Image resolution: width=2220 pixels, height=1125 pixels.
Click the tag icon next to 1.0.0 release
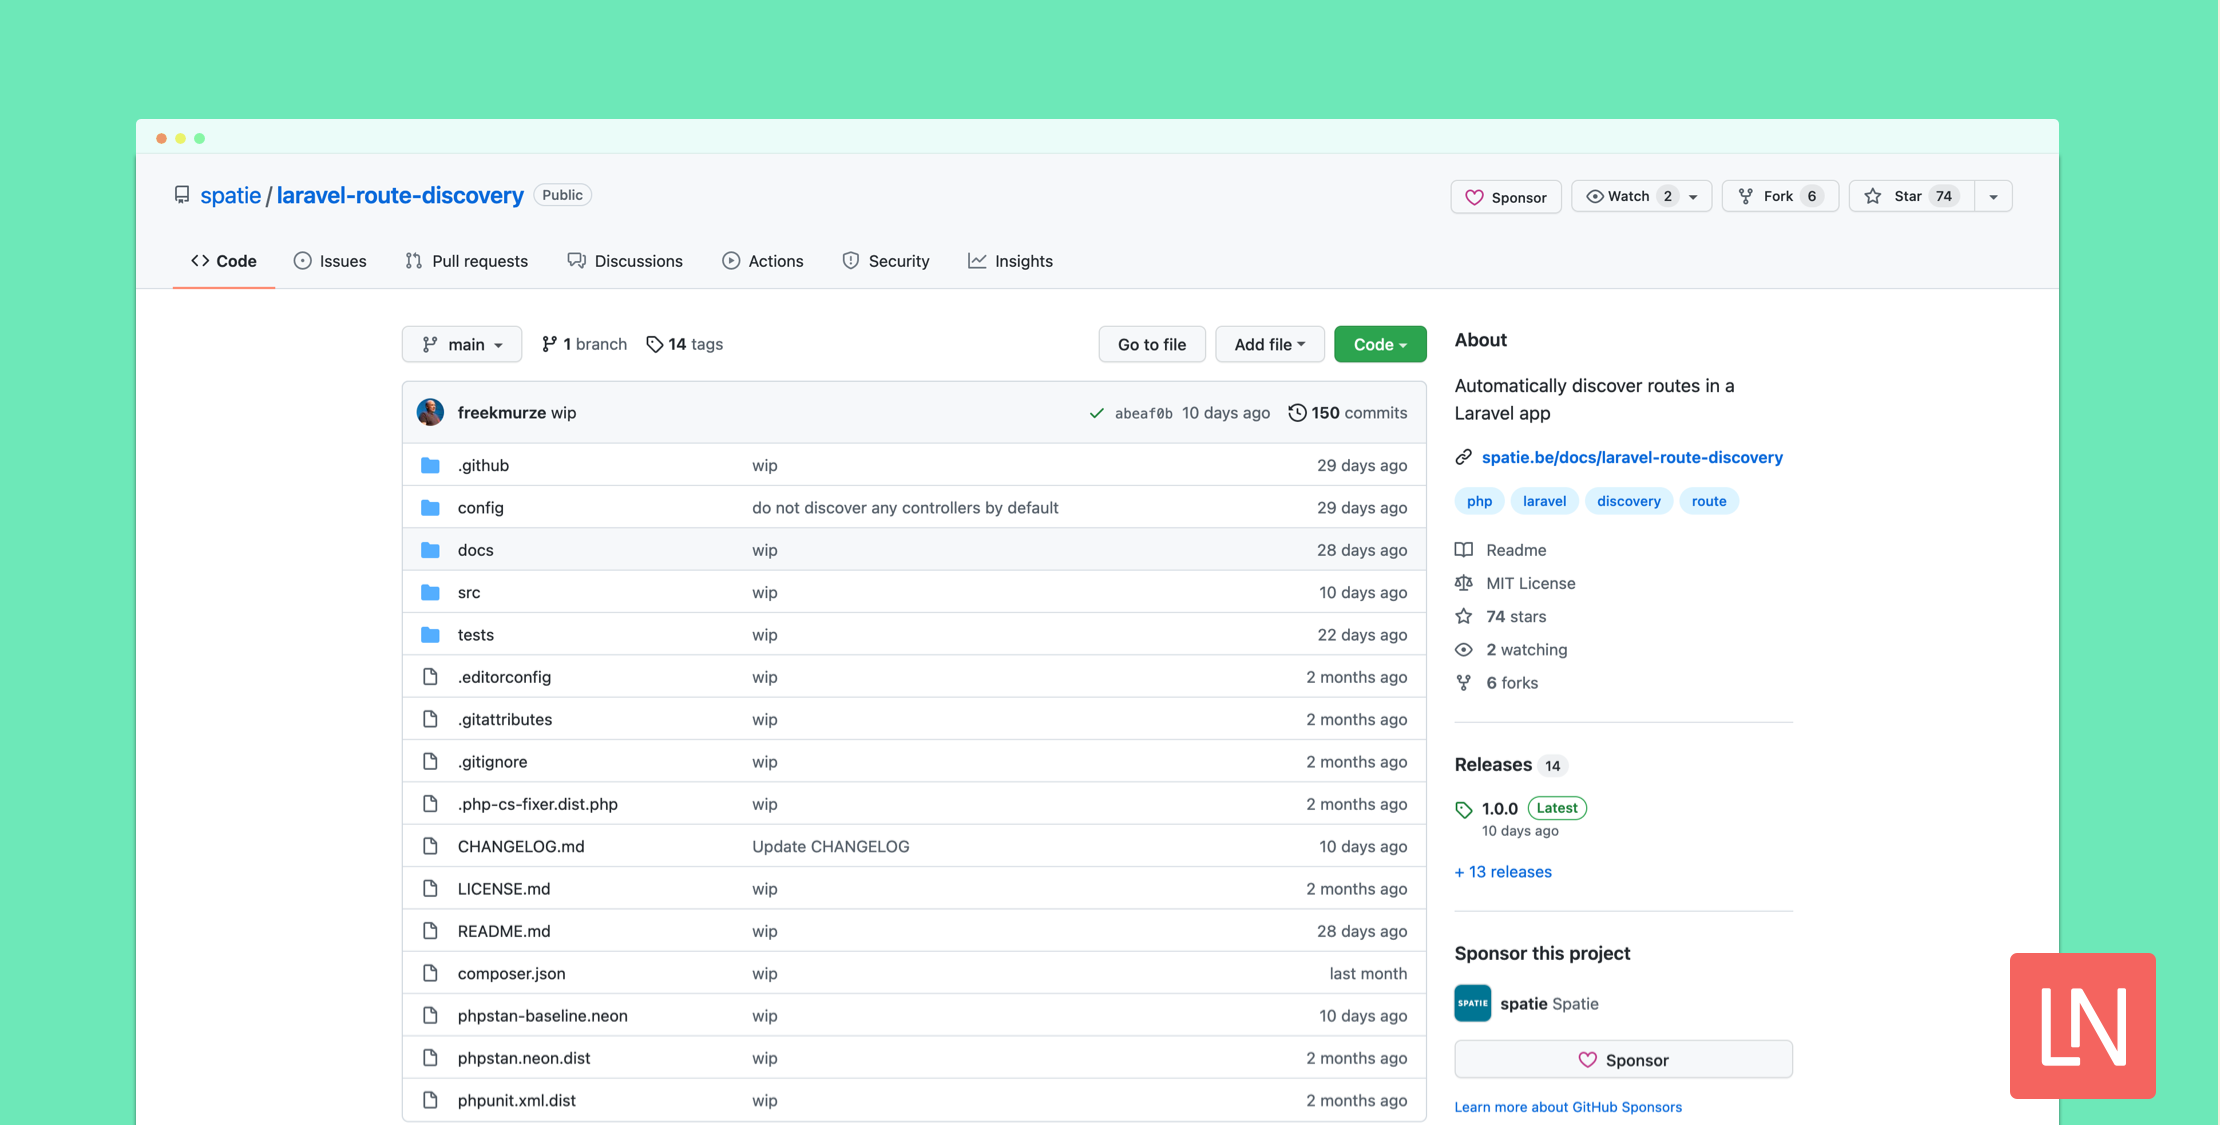click(1464, 808)
